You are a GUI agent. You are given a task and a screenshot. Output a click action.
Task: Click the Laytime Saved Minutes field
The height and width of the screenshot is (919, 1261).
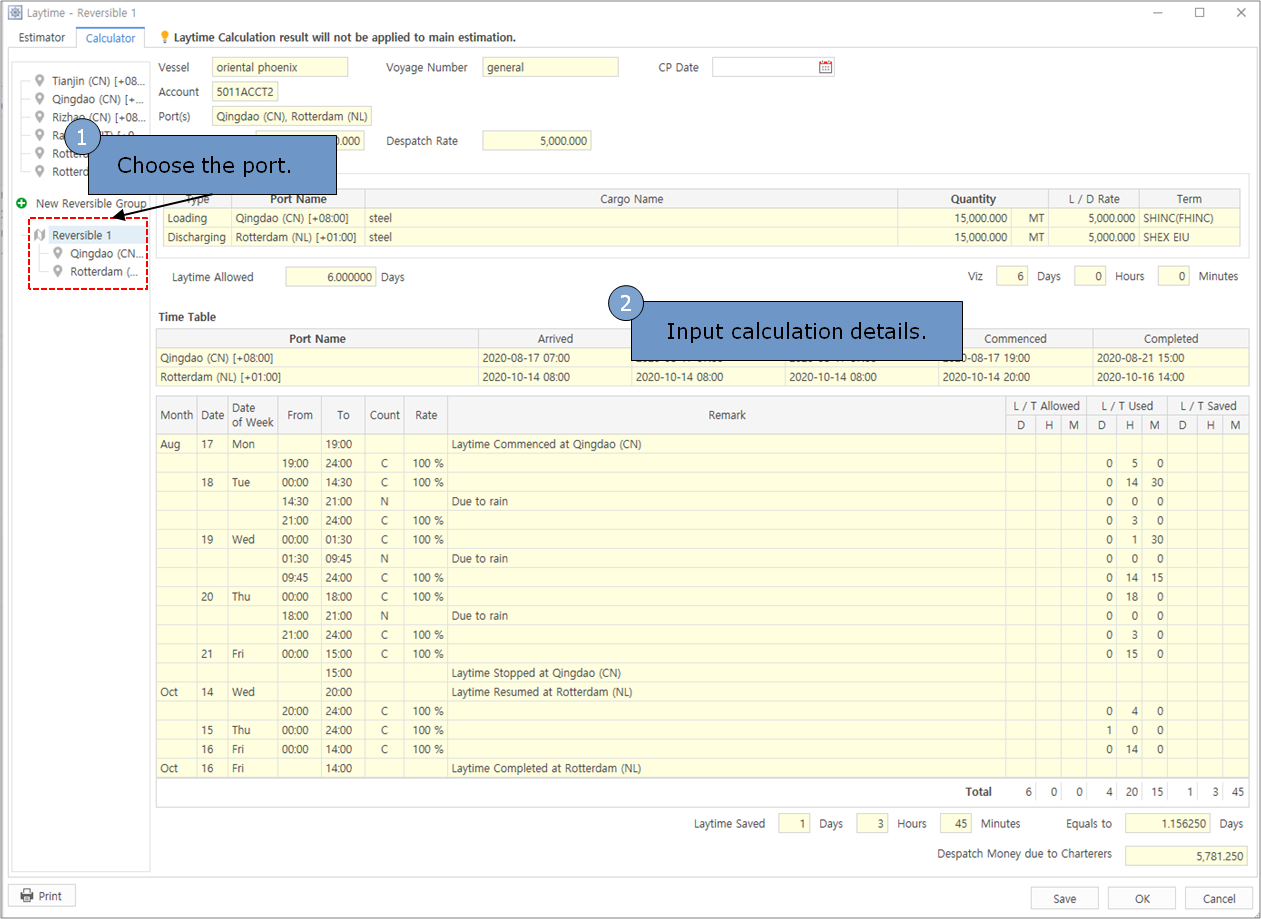pos(956,824)
